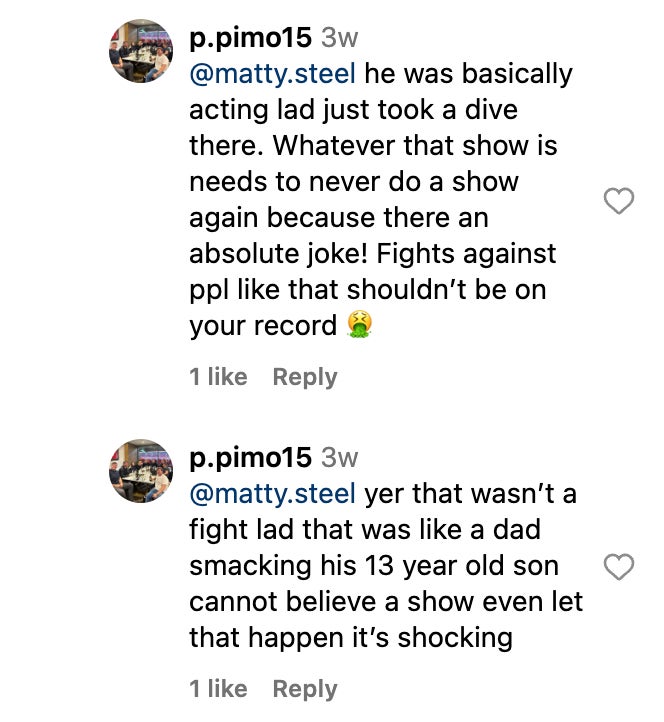Click the 3w timestamp on the shocking comment
664x722 pixels.
(339, 458)
